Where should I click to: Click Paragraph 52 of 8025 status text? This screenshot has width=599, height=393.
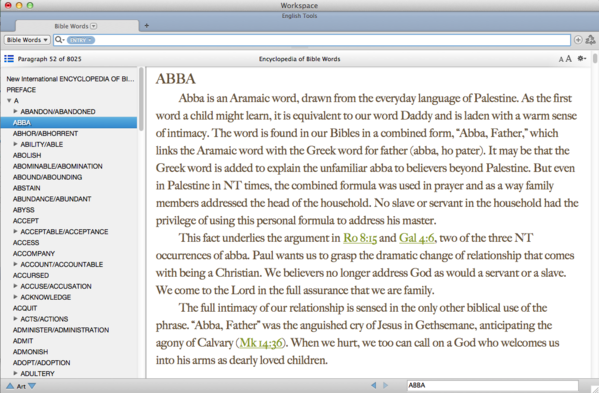click(49, 59)
